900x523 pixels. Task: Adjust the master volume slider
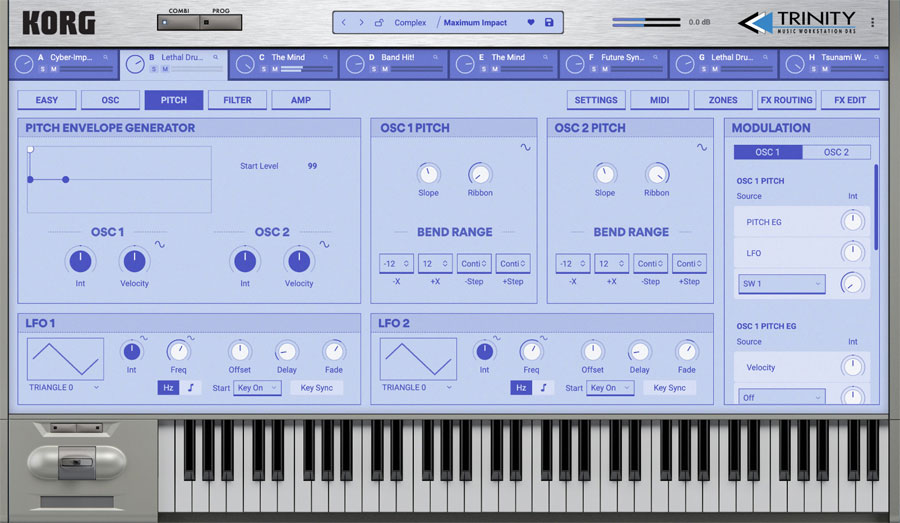(646, 22)
